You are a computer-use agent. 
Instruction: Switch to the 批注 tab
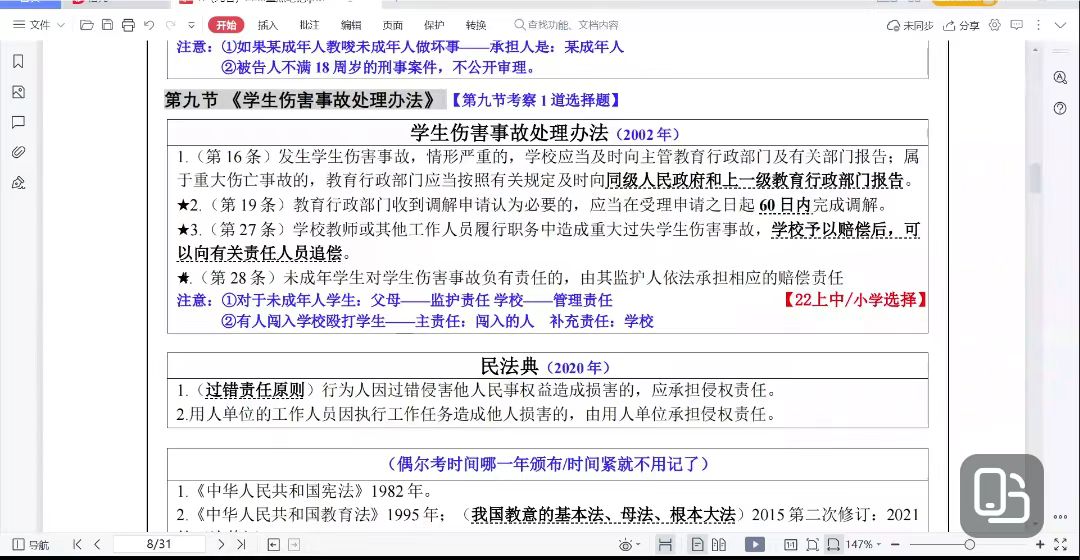pos(309,25)
